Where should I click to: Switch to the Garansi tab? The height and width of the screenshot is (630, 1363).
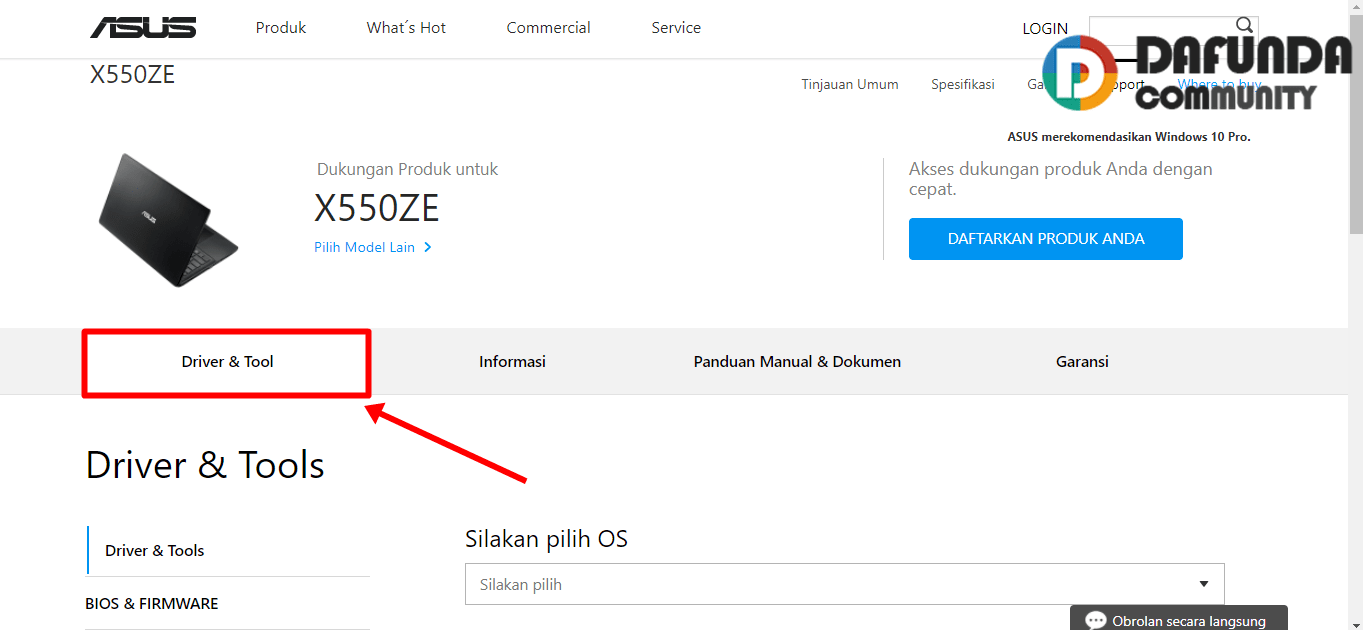coord(1082,362)
